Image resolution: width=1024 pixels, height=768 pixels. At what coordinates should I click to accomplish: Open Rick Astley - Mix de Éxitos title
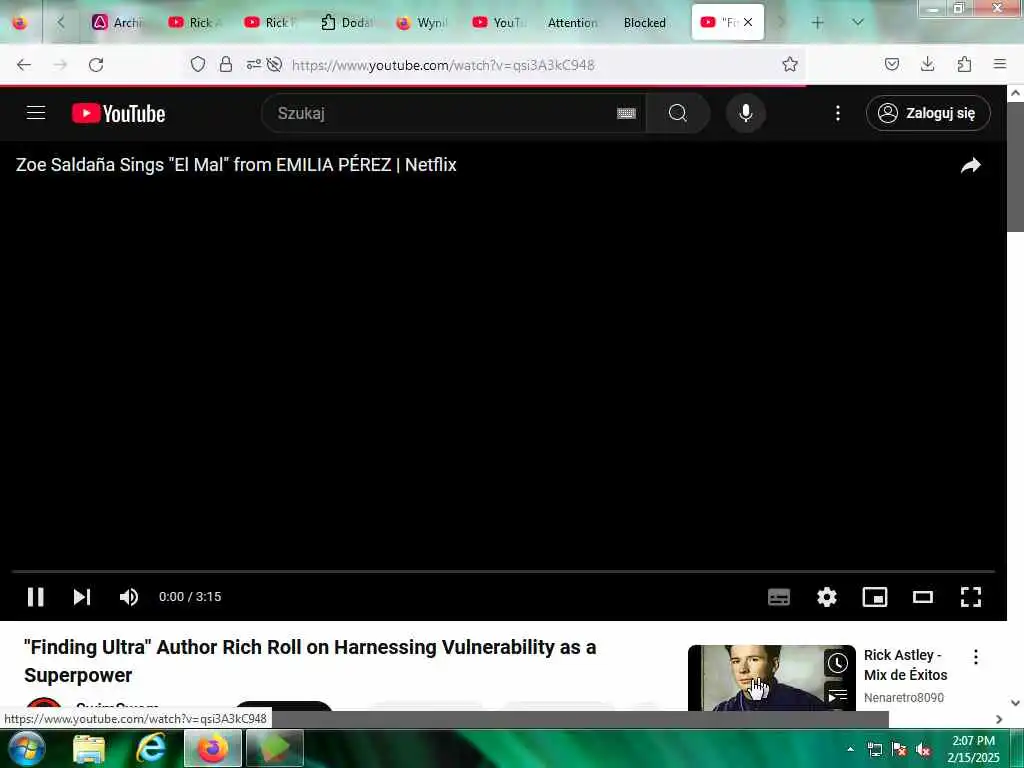pos(905,665)
